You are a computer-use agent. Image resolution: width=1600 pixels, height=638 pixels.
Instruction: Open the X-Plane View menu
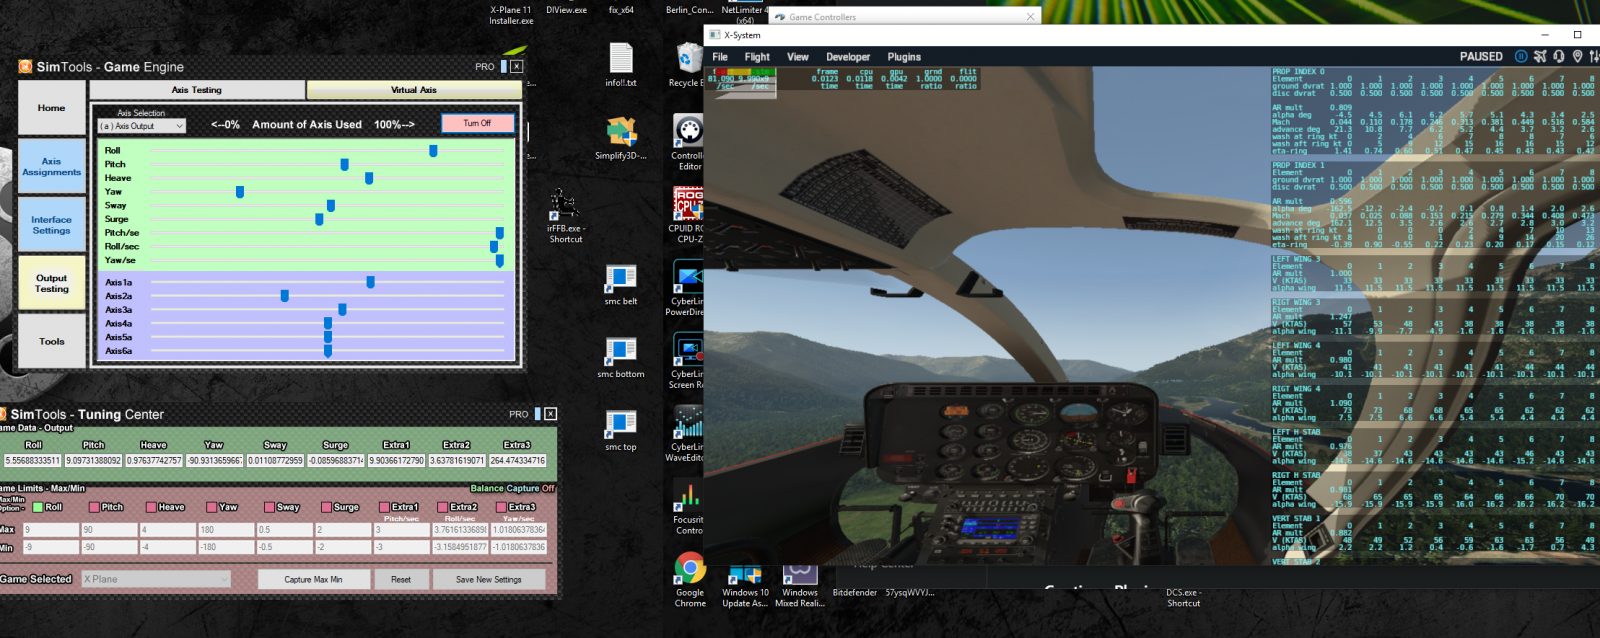pos(798,57)
